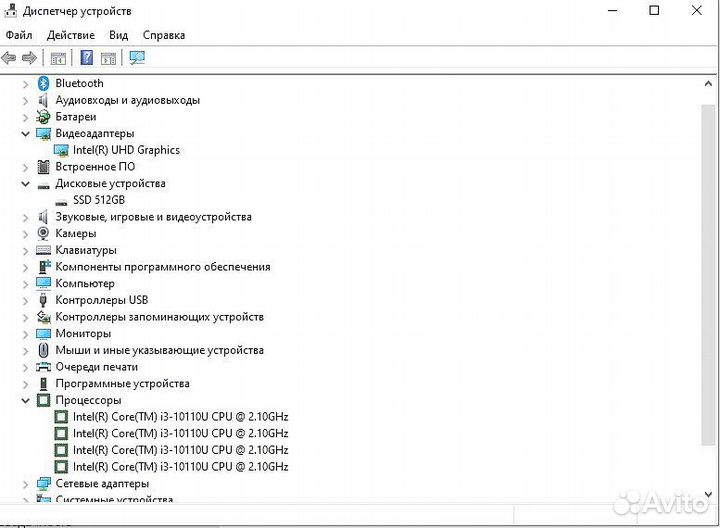Expand the Камеры node chevron

26,234
